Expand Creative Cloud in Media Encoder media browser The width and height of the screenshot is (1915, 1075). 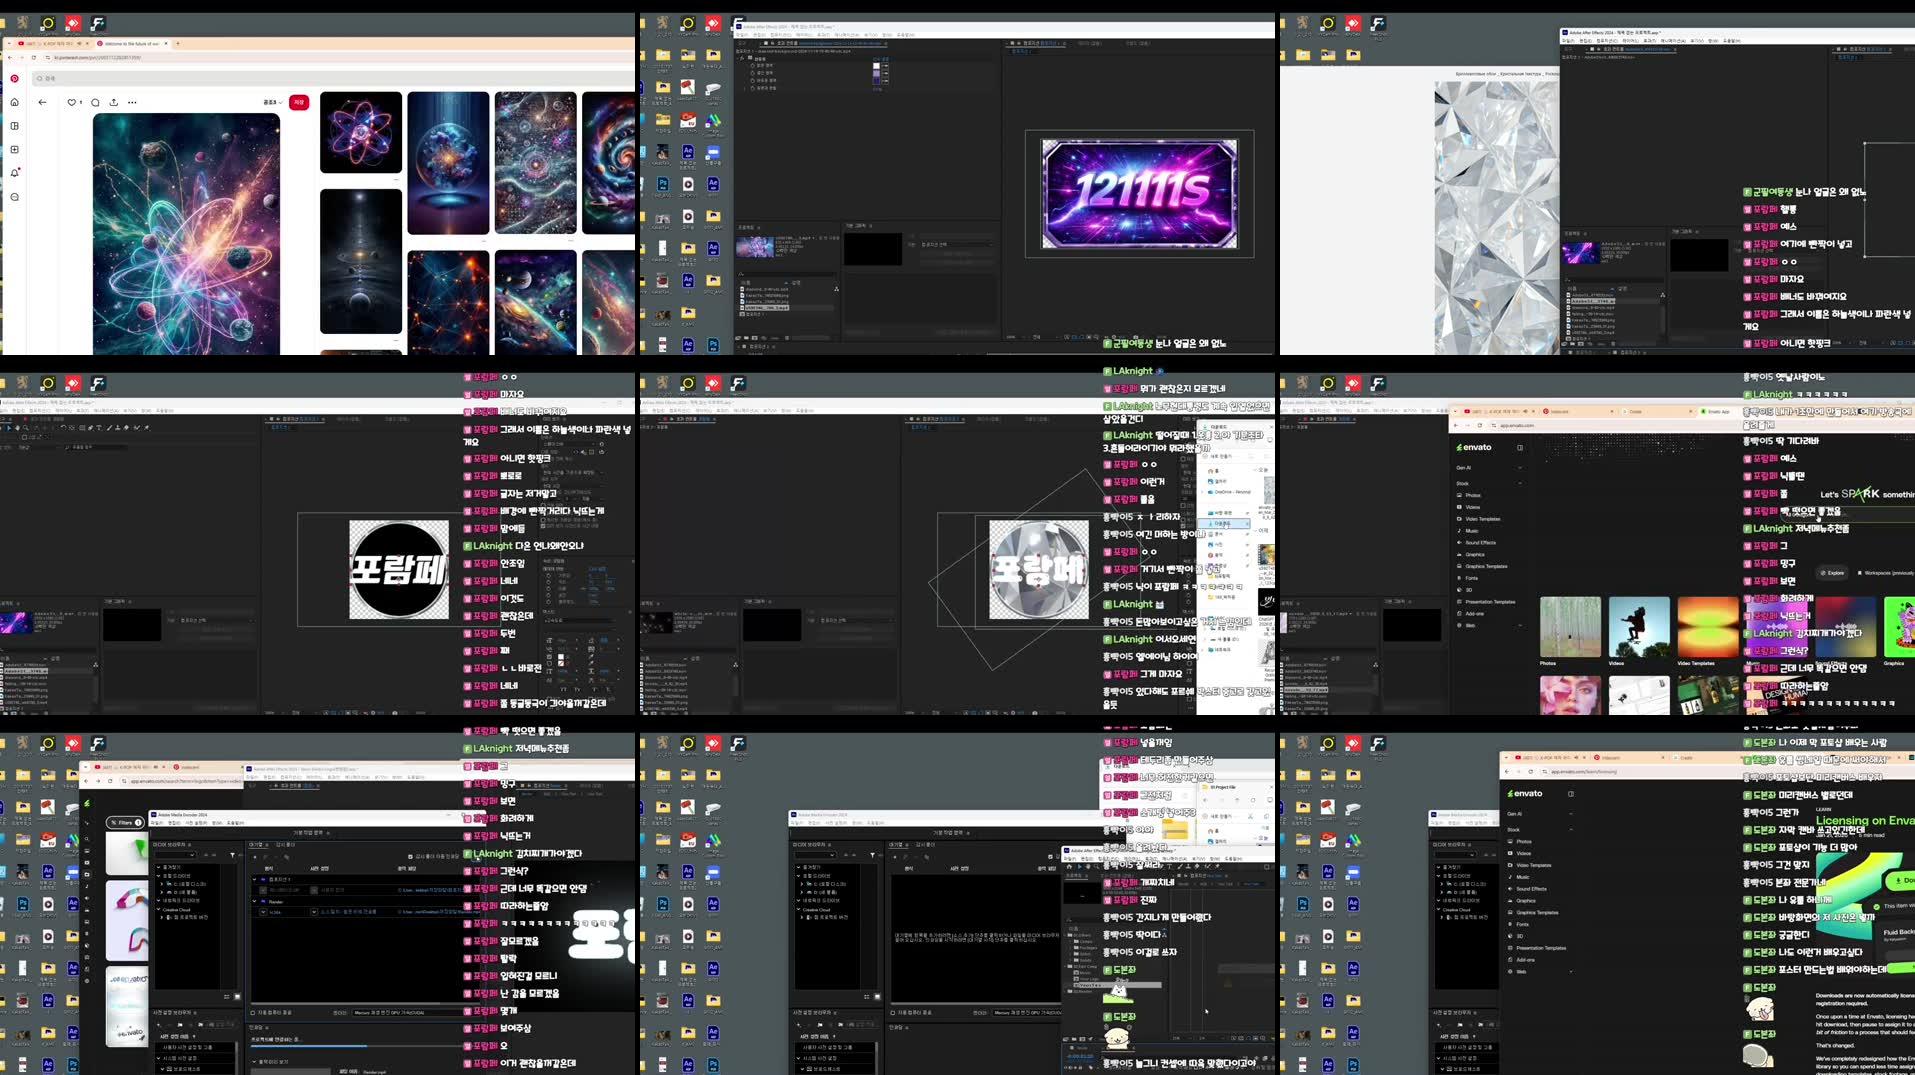pos(158,909)
